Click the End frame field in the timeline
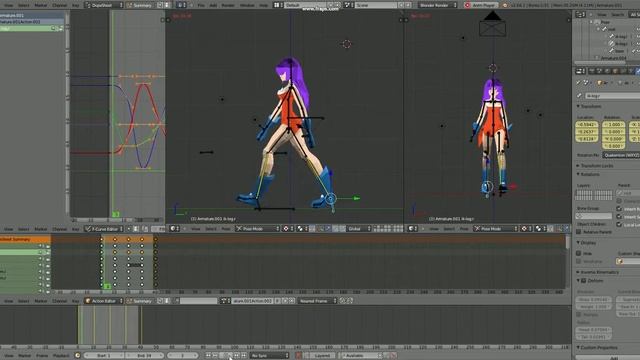 [144, 356]
